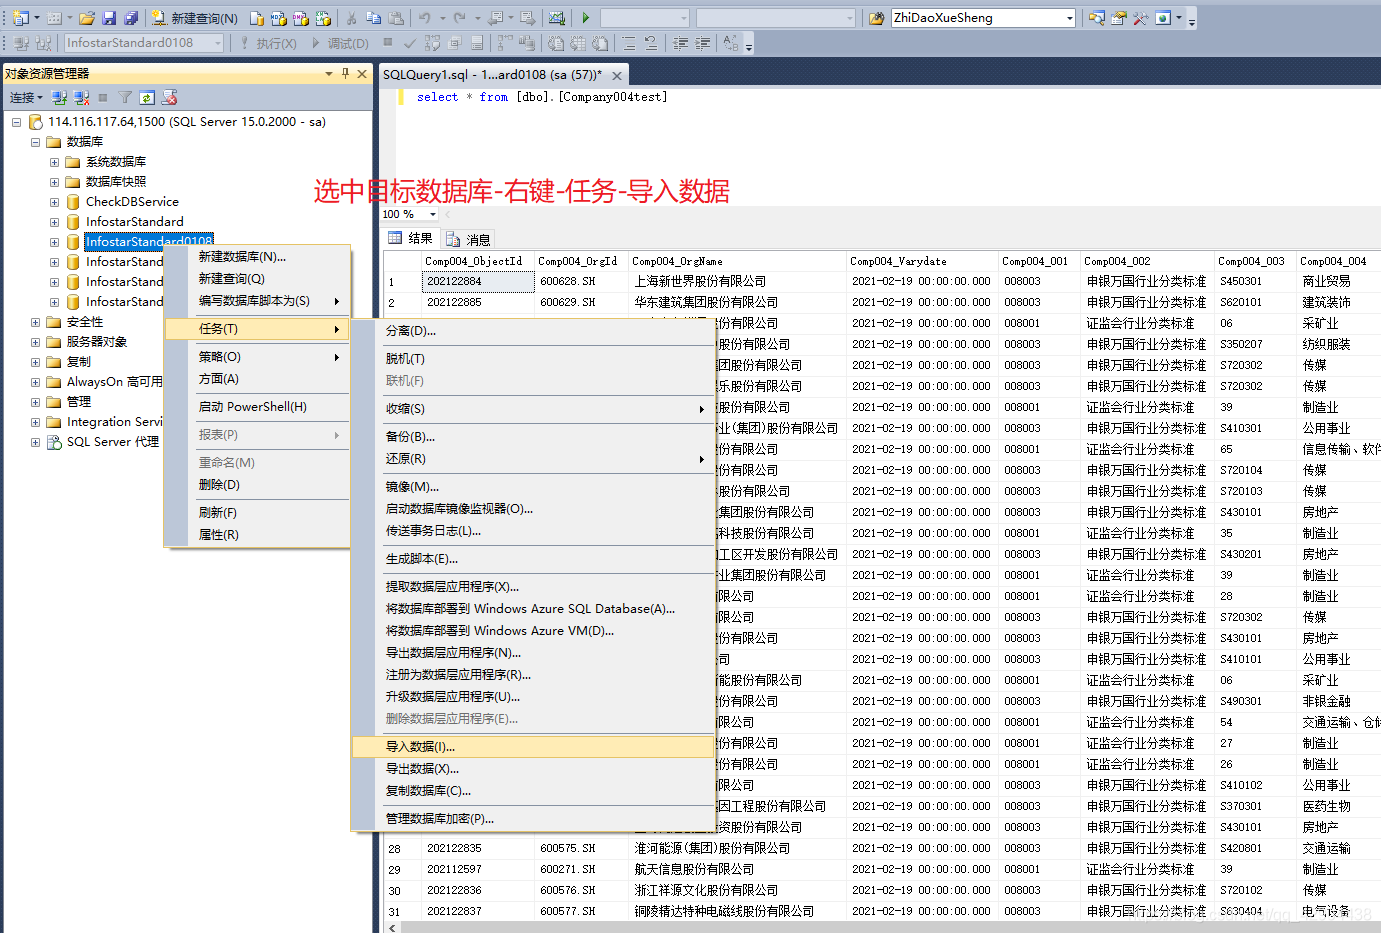Screen dimensions: 1381x933
Task: Switch to the 结果 results tab
Action: click(411, 239)
